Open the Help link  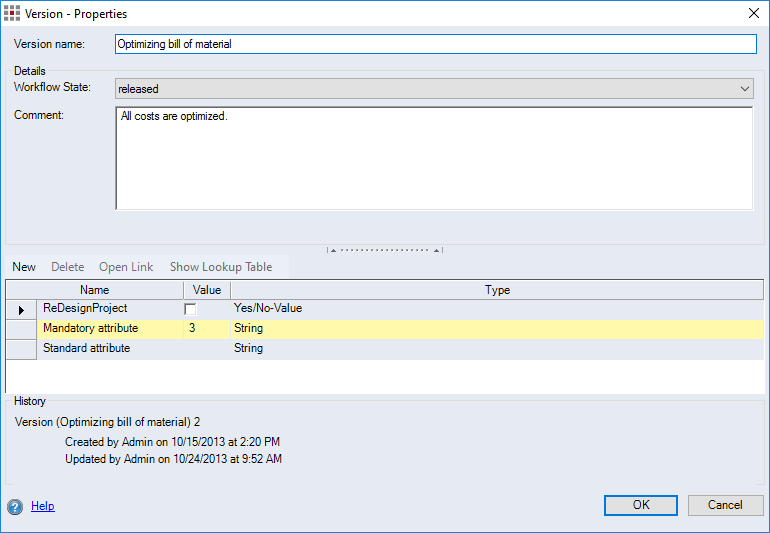(42, 506)
